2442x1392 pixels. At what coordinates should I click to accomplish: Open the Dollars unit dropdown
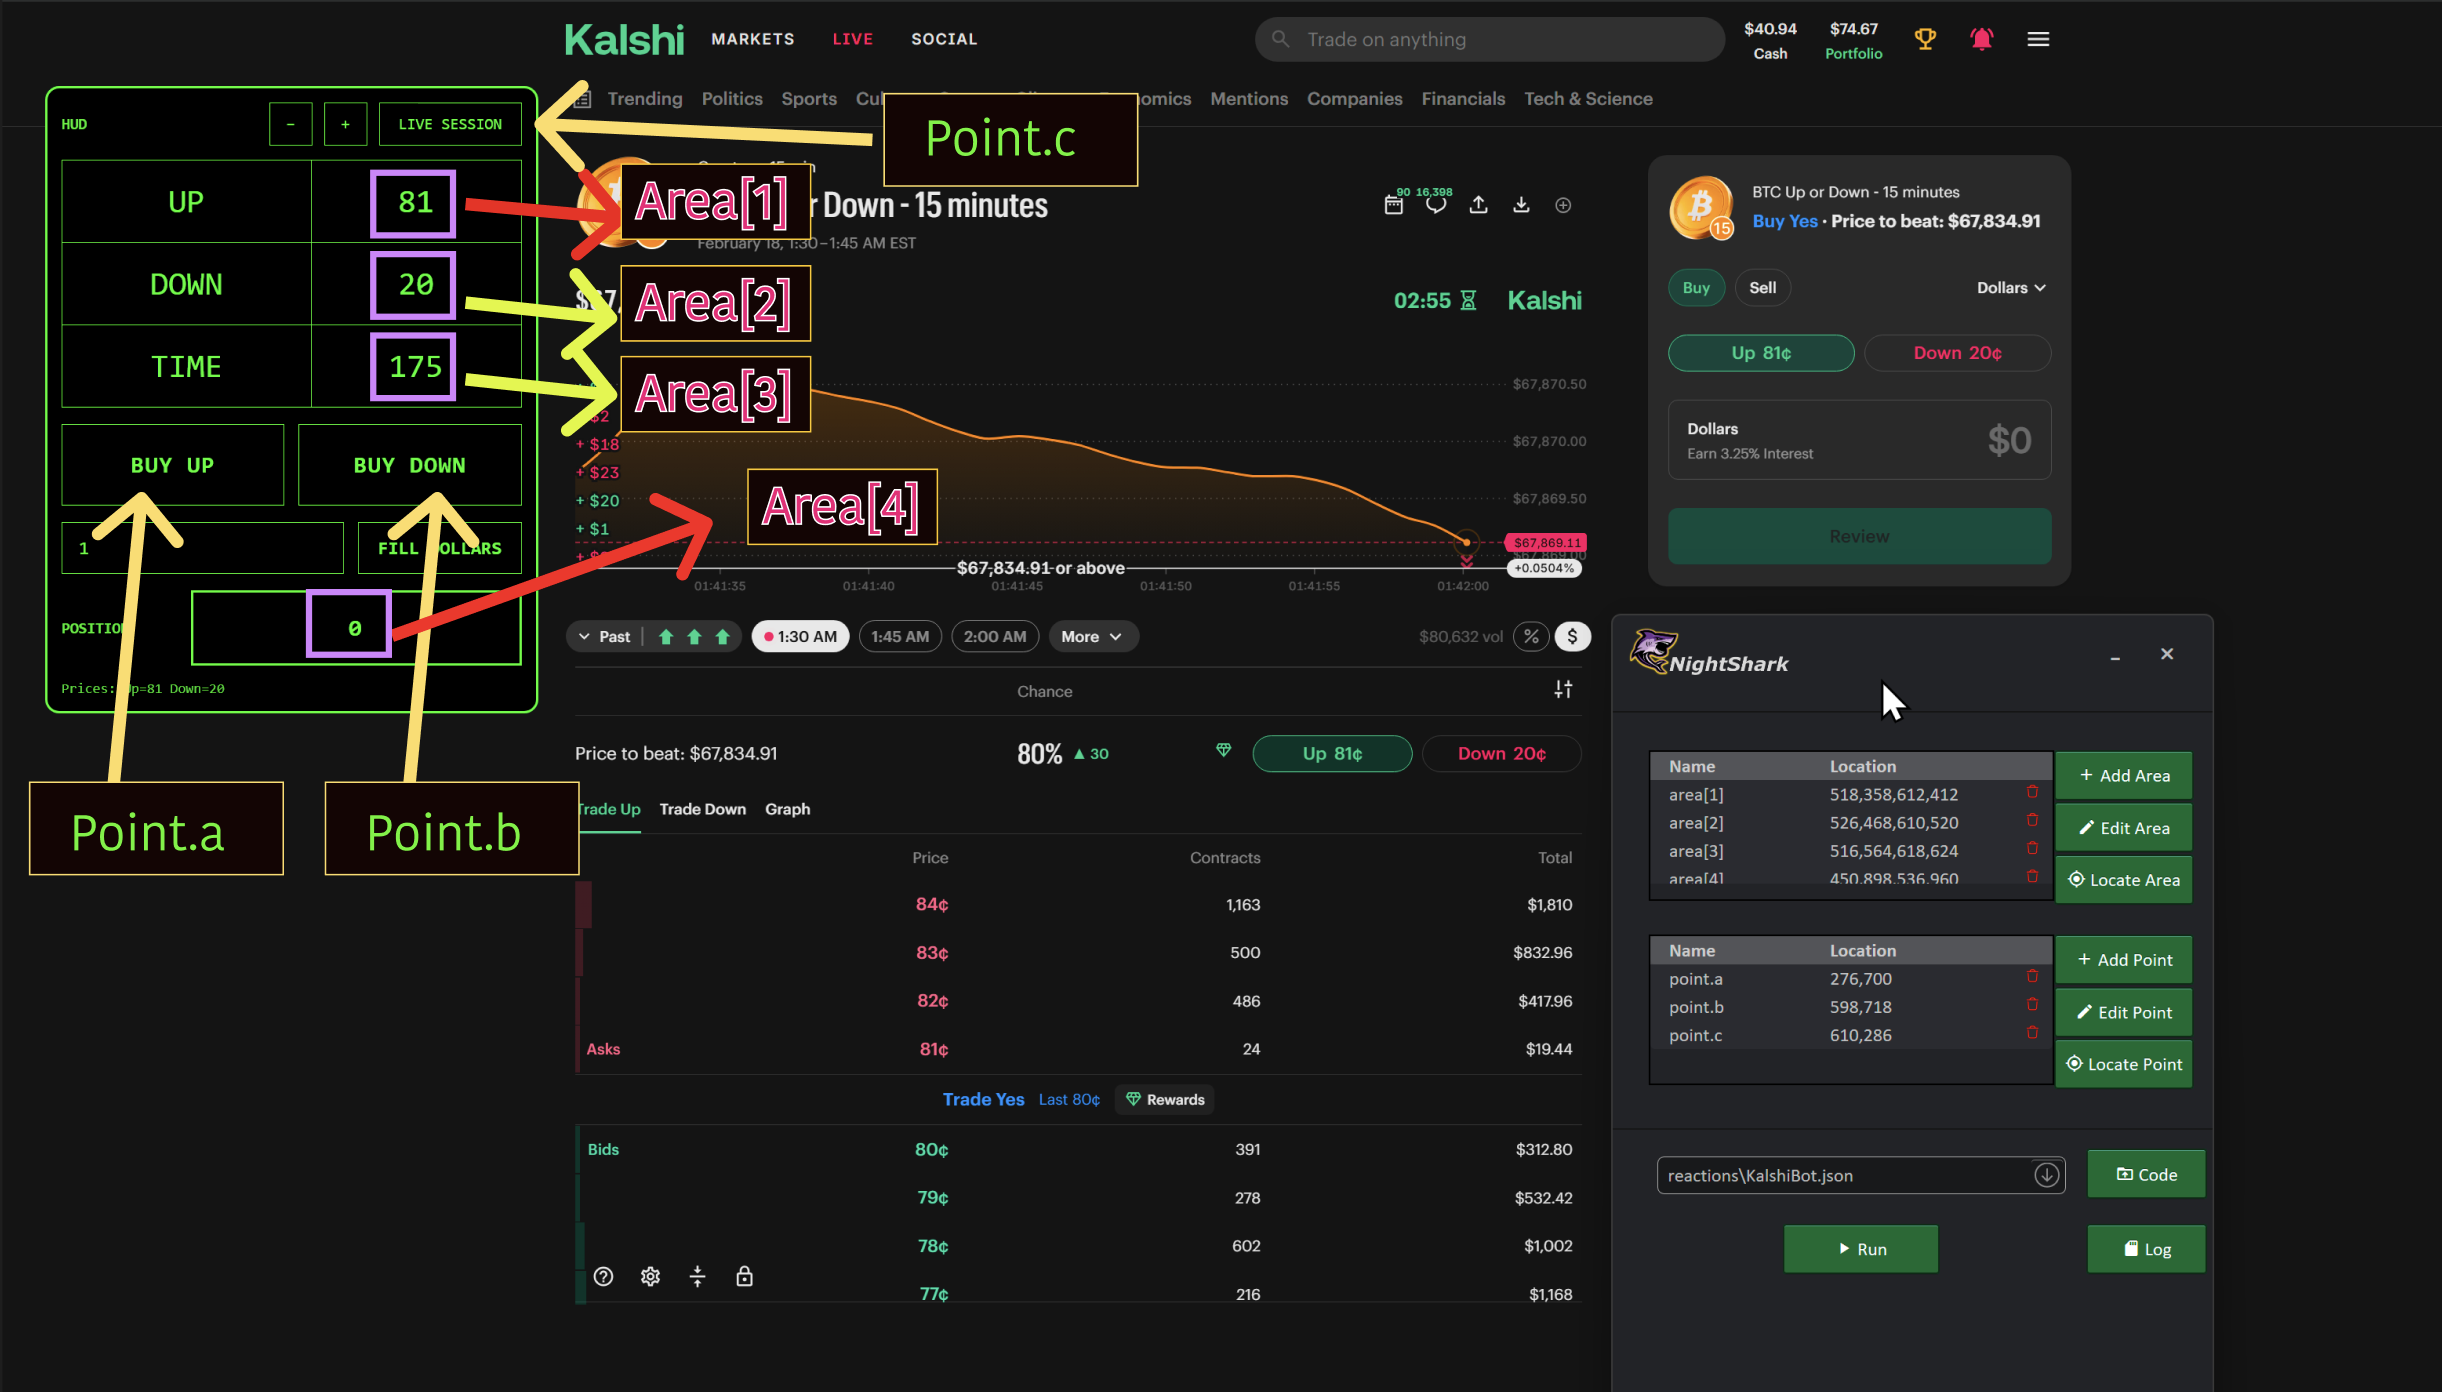coord(2010,287)
